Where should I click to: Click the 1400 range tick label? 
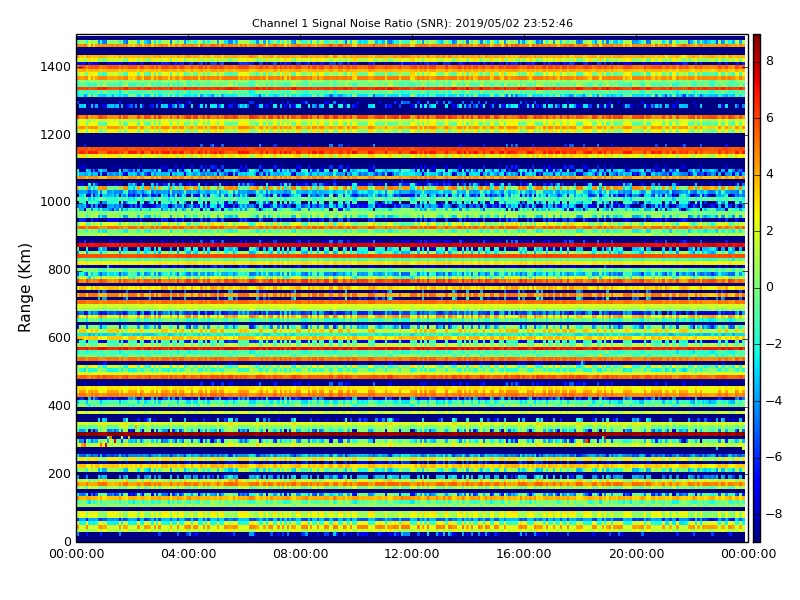pos(55,67)
